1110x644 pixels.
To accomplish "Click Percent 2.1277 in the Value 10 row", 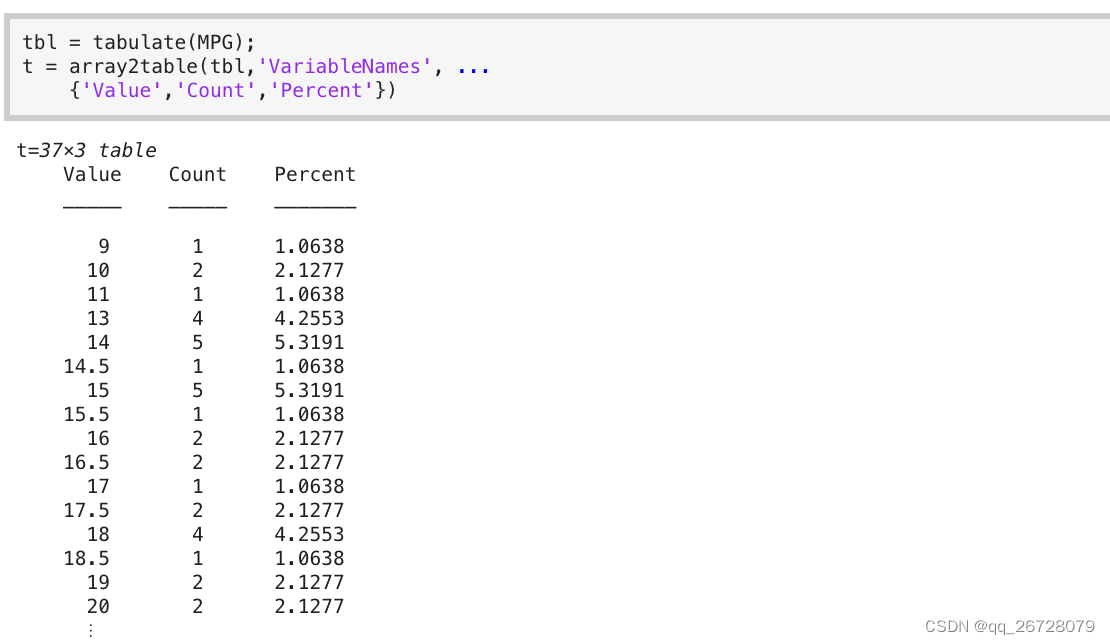I will pos(309,270).
